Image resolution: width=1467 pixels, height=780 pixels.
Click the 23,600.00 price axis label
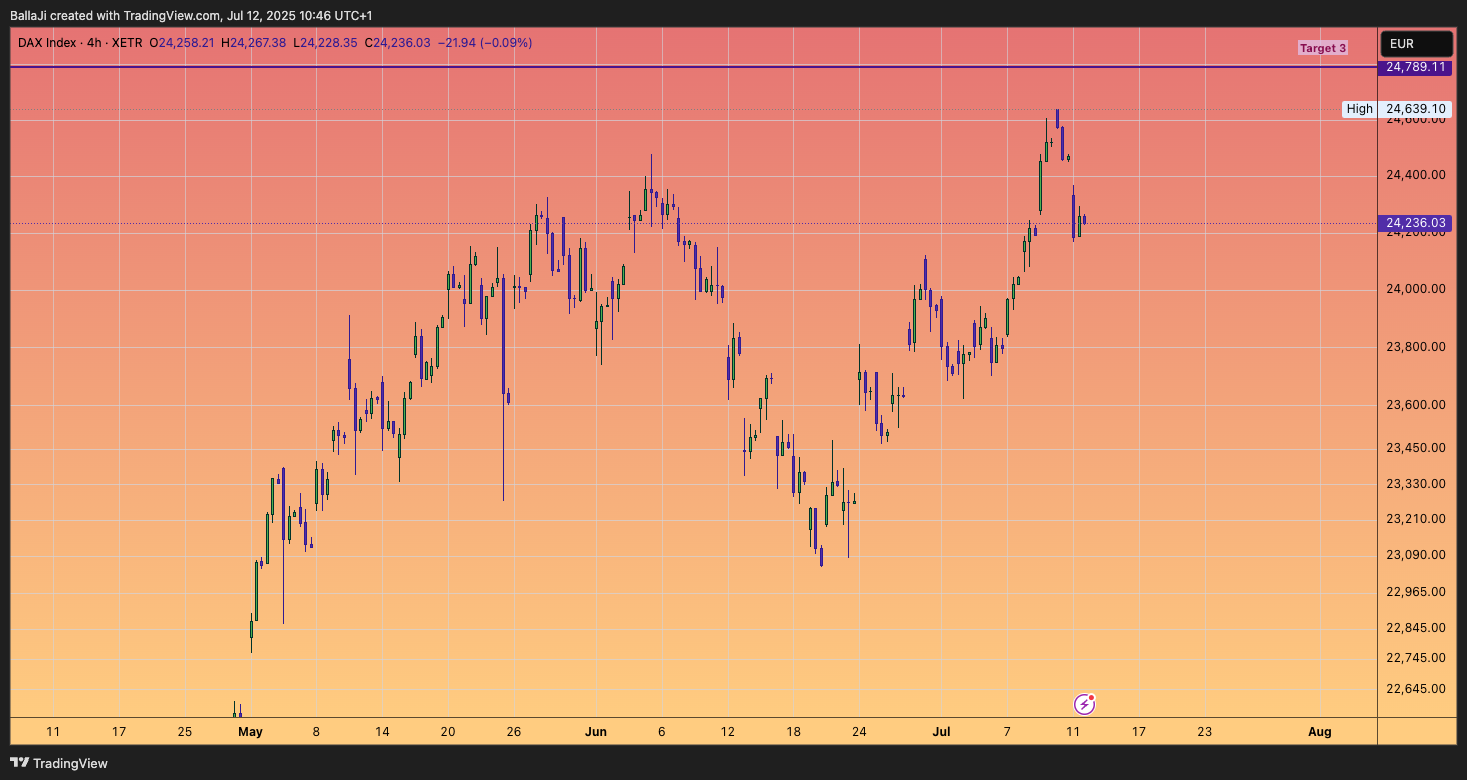click(x=1416, y=405)
